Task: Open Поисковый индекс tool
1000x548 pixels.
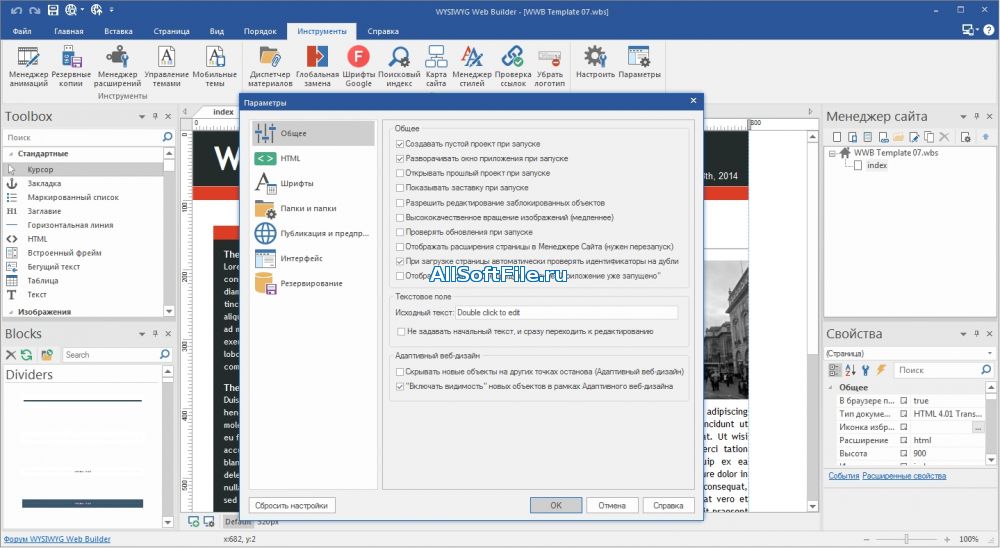Action: click(x=399, y=67)
